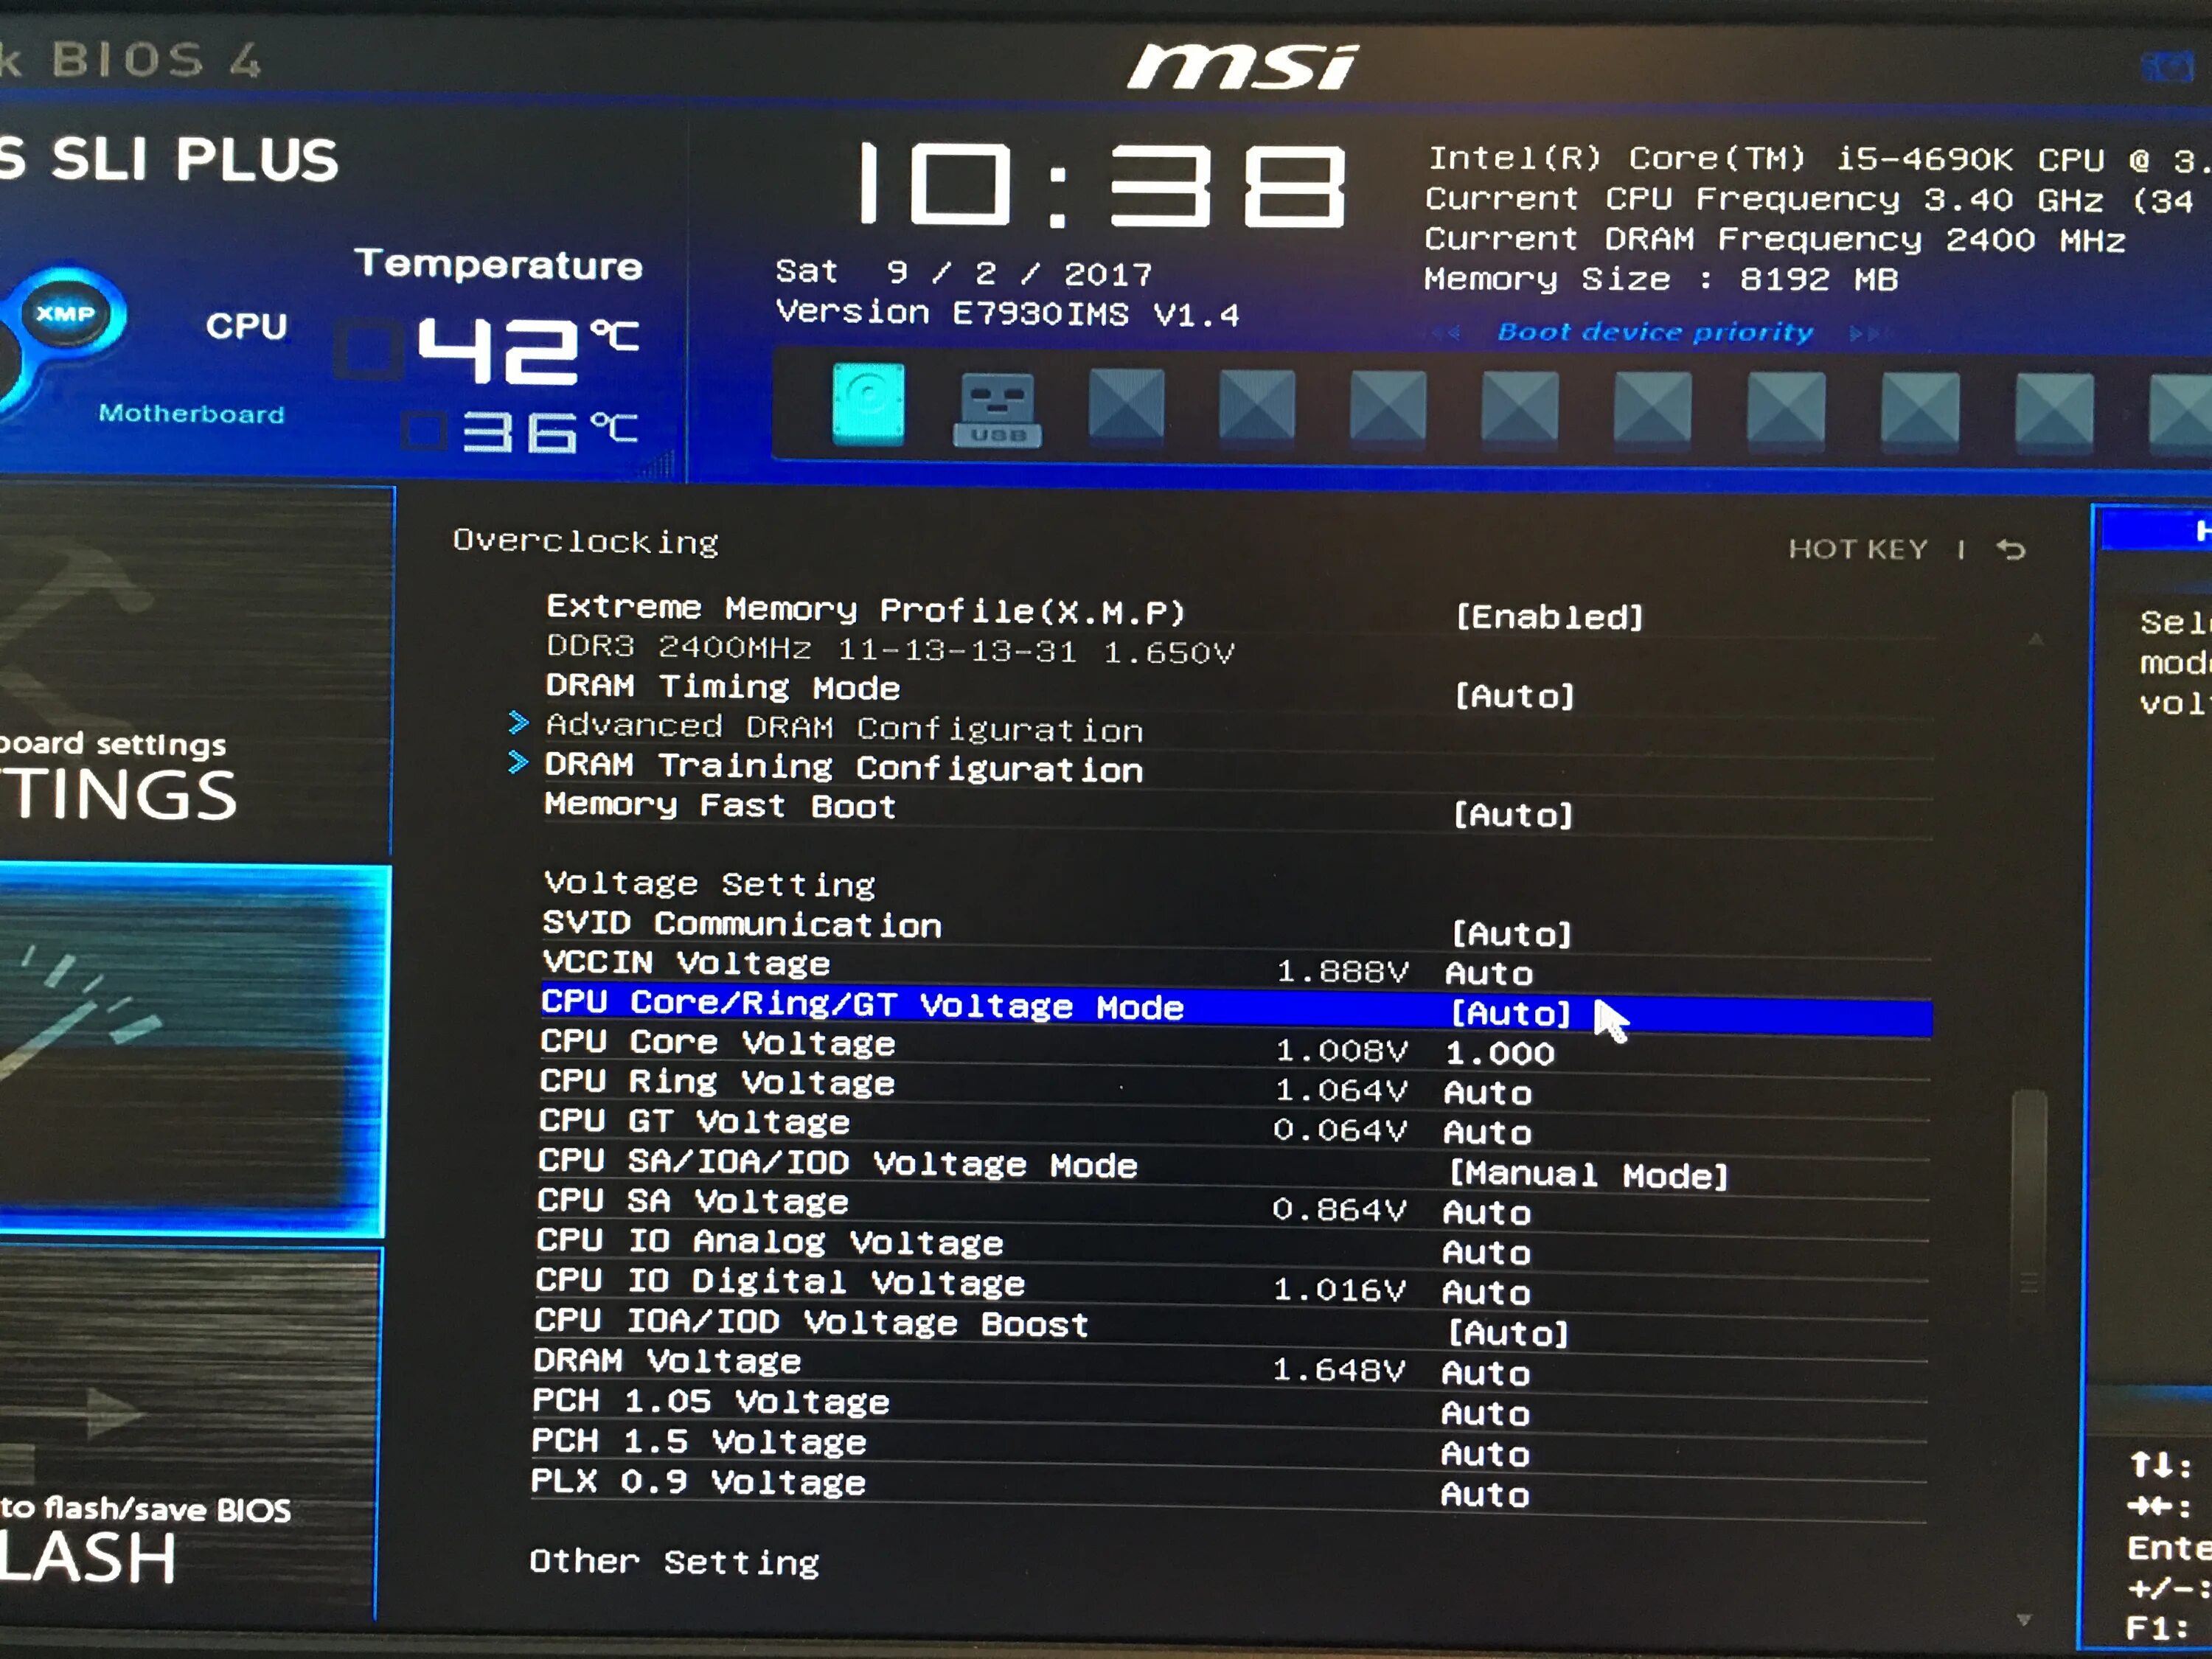Viewport: 2212px width, 1659px height.
Task: Click the third empty boot device slot
Action: tap(1388, 405)
